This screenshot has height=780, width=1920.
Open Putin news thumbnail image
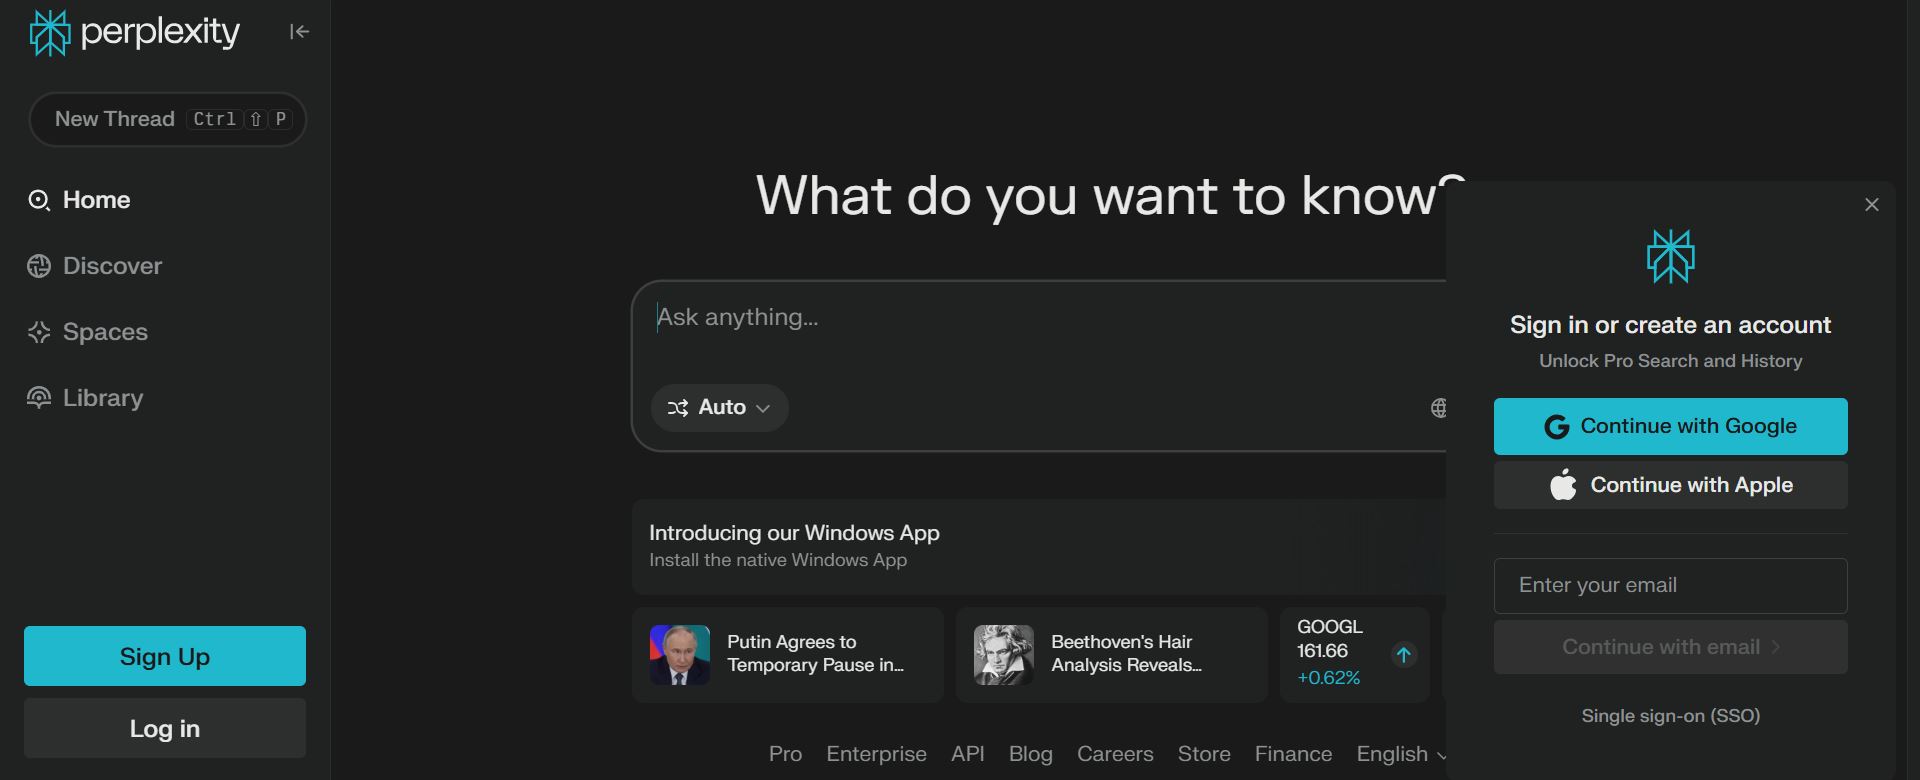680,655
